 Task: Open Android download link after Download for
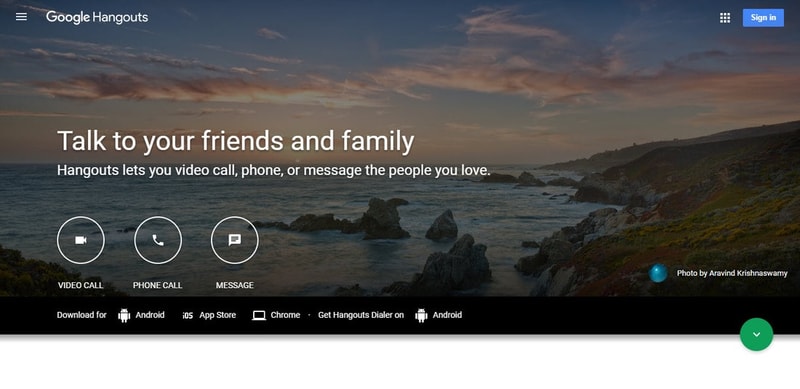pos(150,315)
